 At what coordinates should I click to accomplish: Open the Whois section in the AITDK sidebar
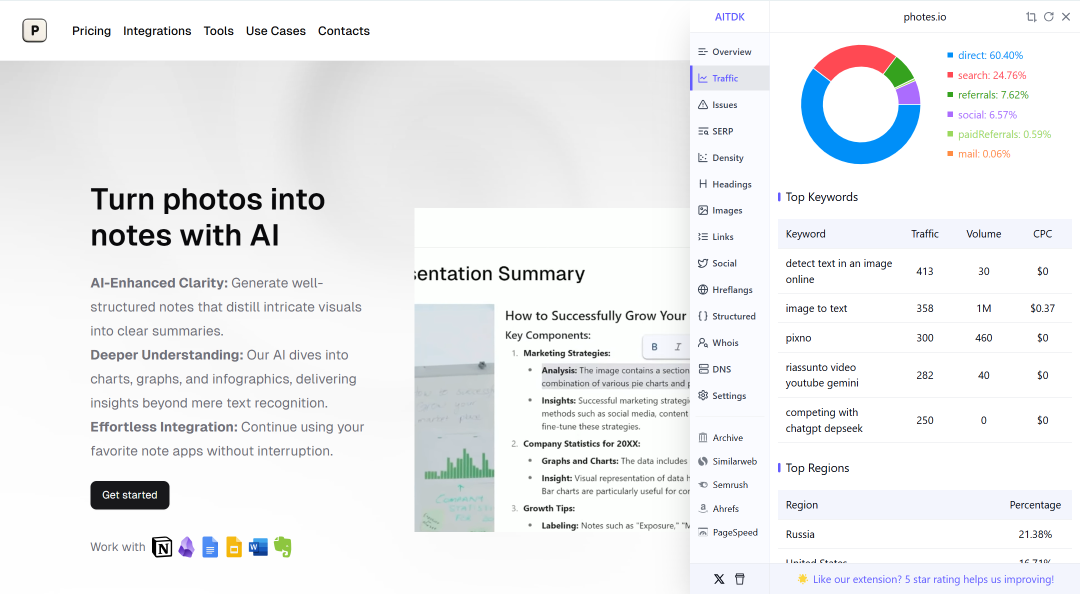tap(729, 342)
